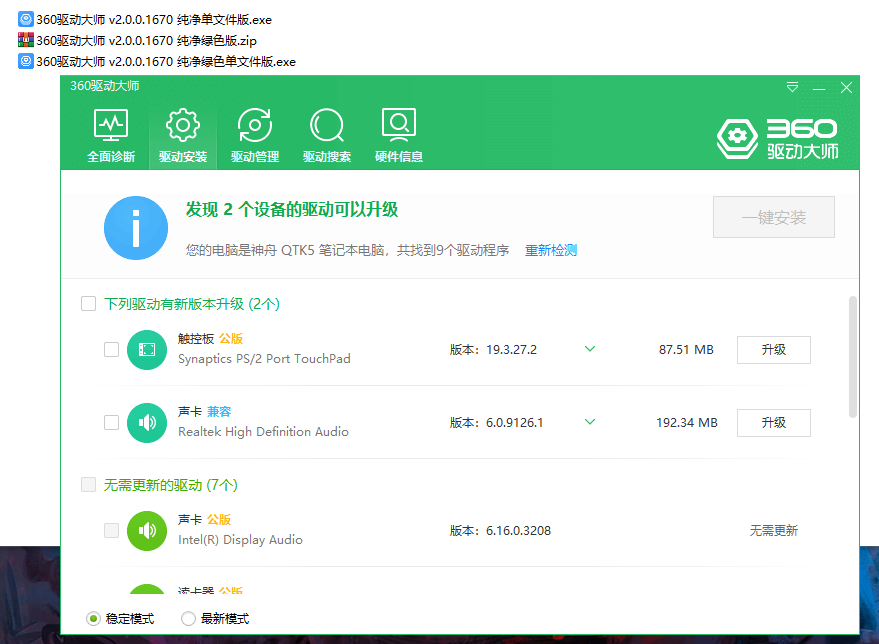Viewport: 879px width, 644px height.
Task: Click the touchpad device icon
Action: click(147, 350)
